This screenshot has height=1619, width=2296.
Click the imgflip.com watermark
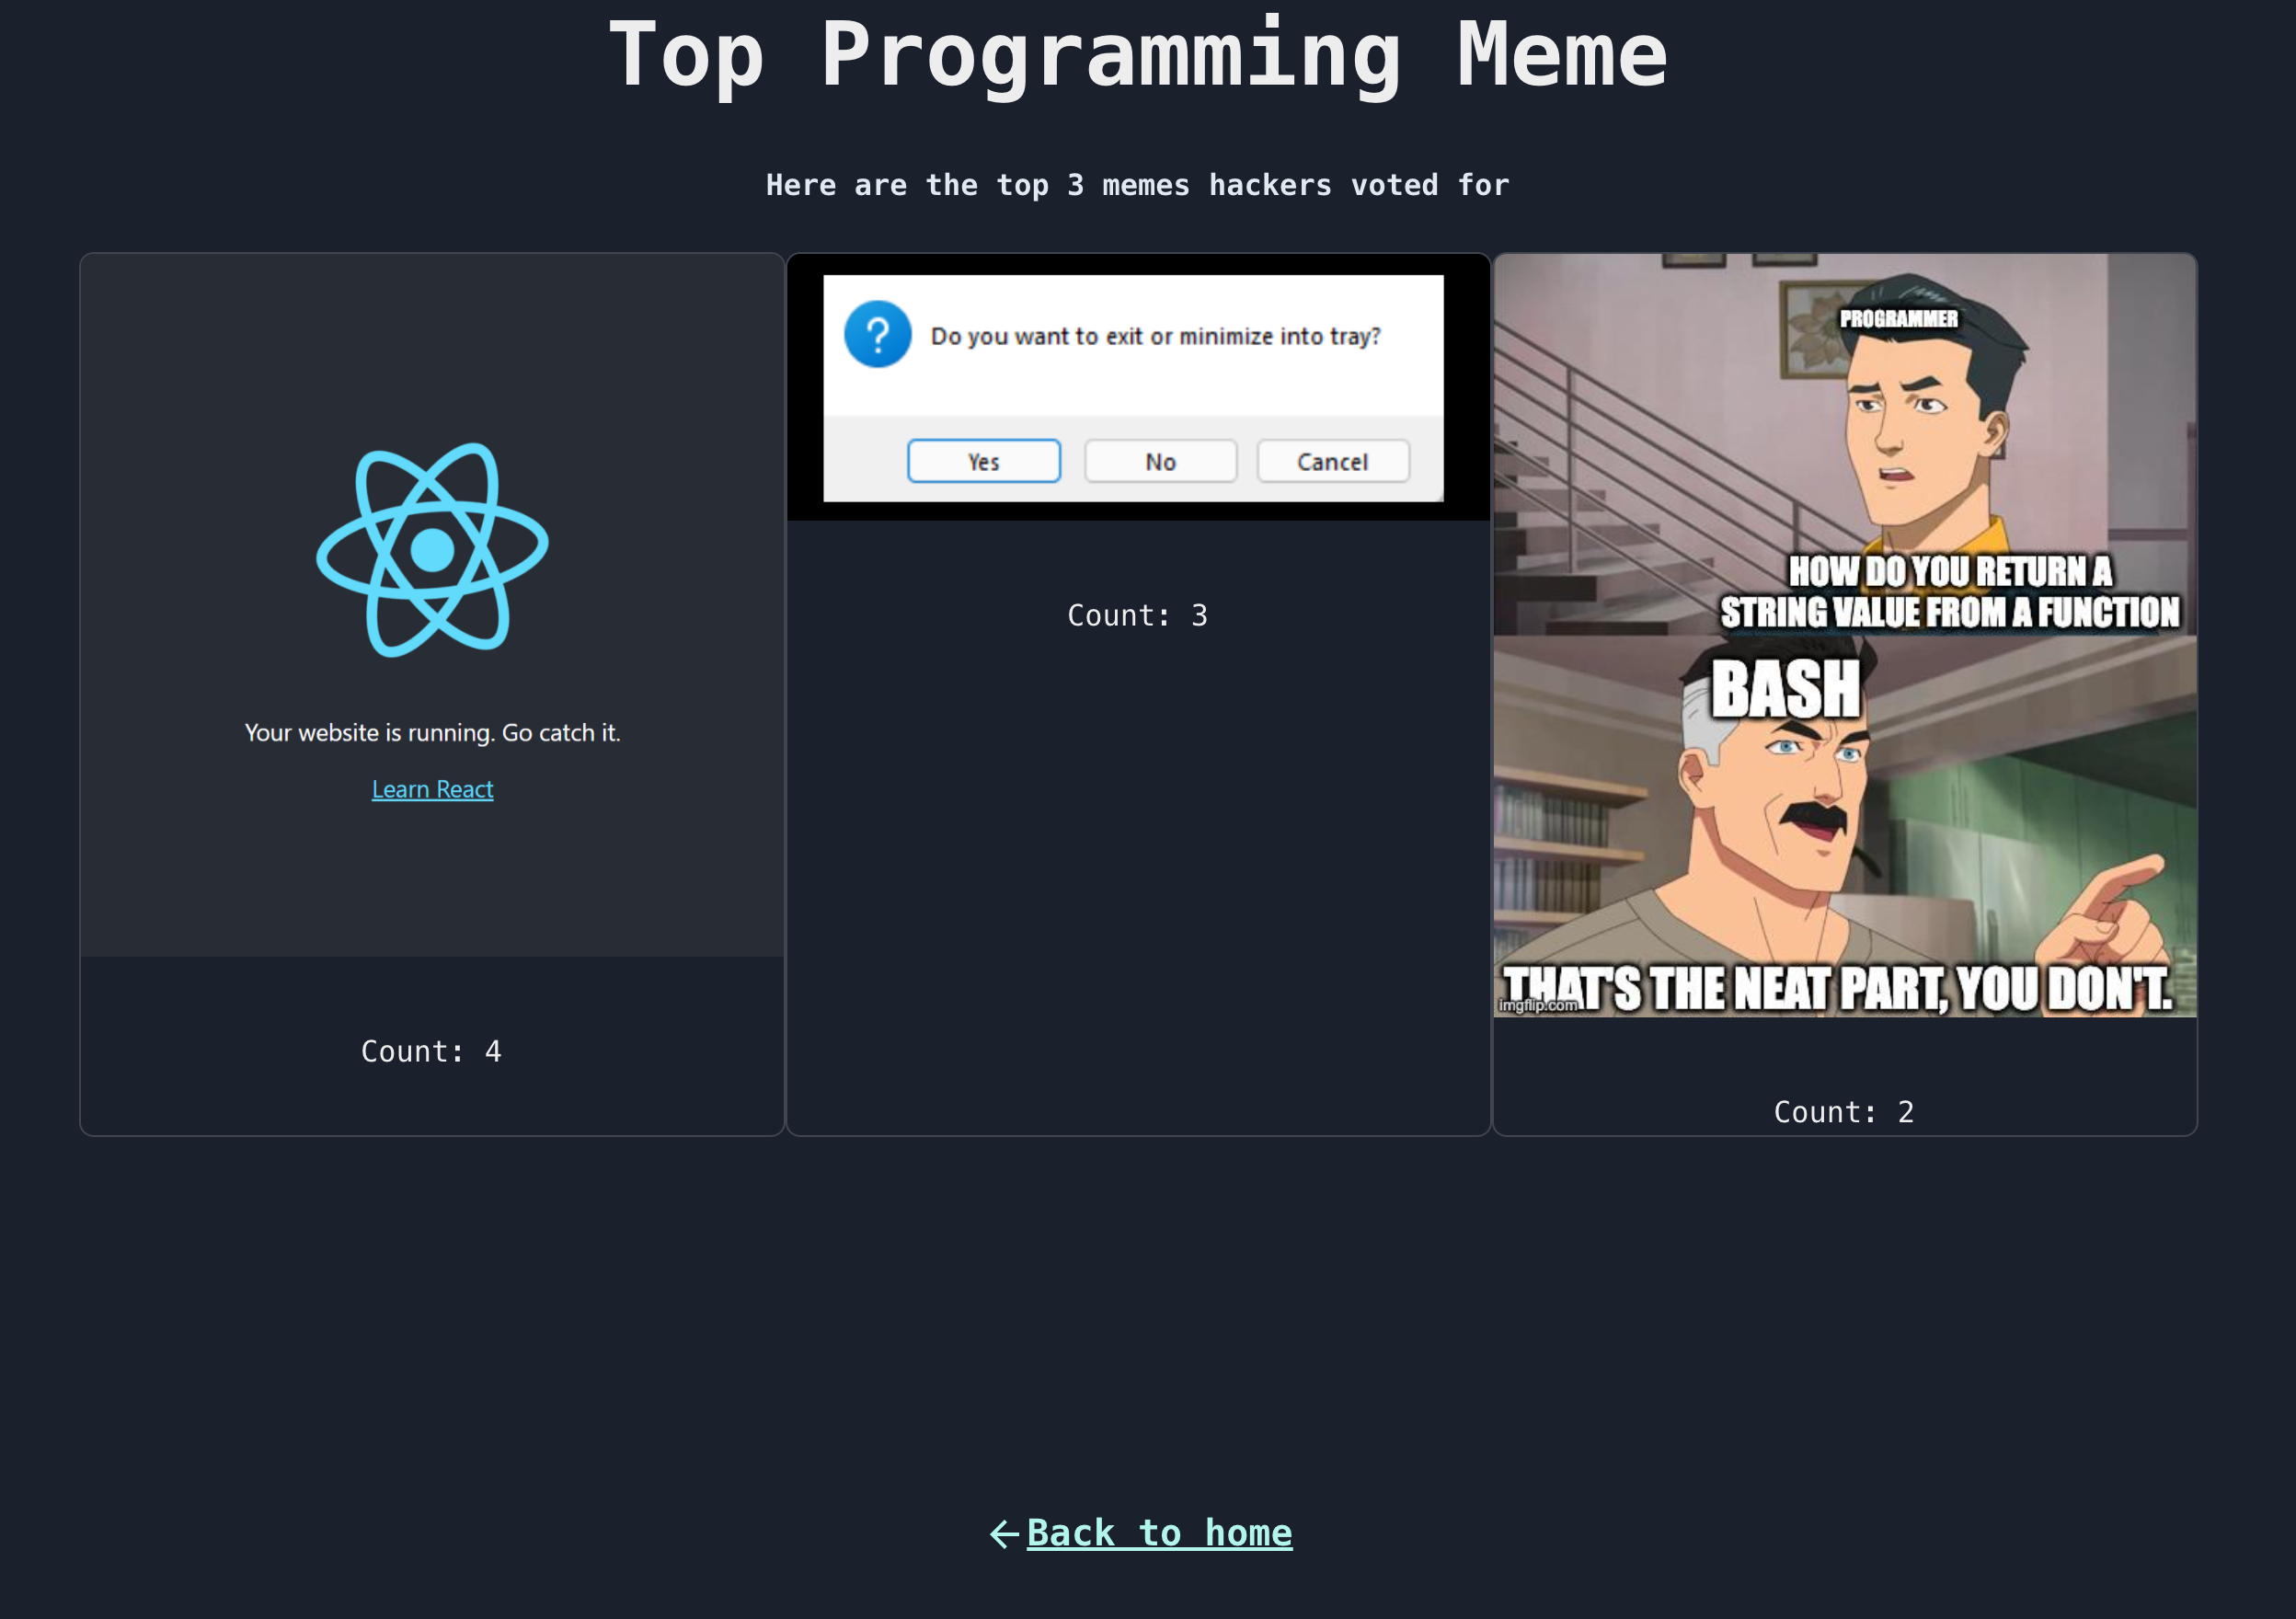1537,1005
